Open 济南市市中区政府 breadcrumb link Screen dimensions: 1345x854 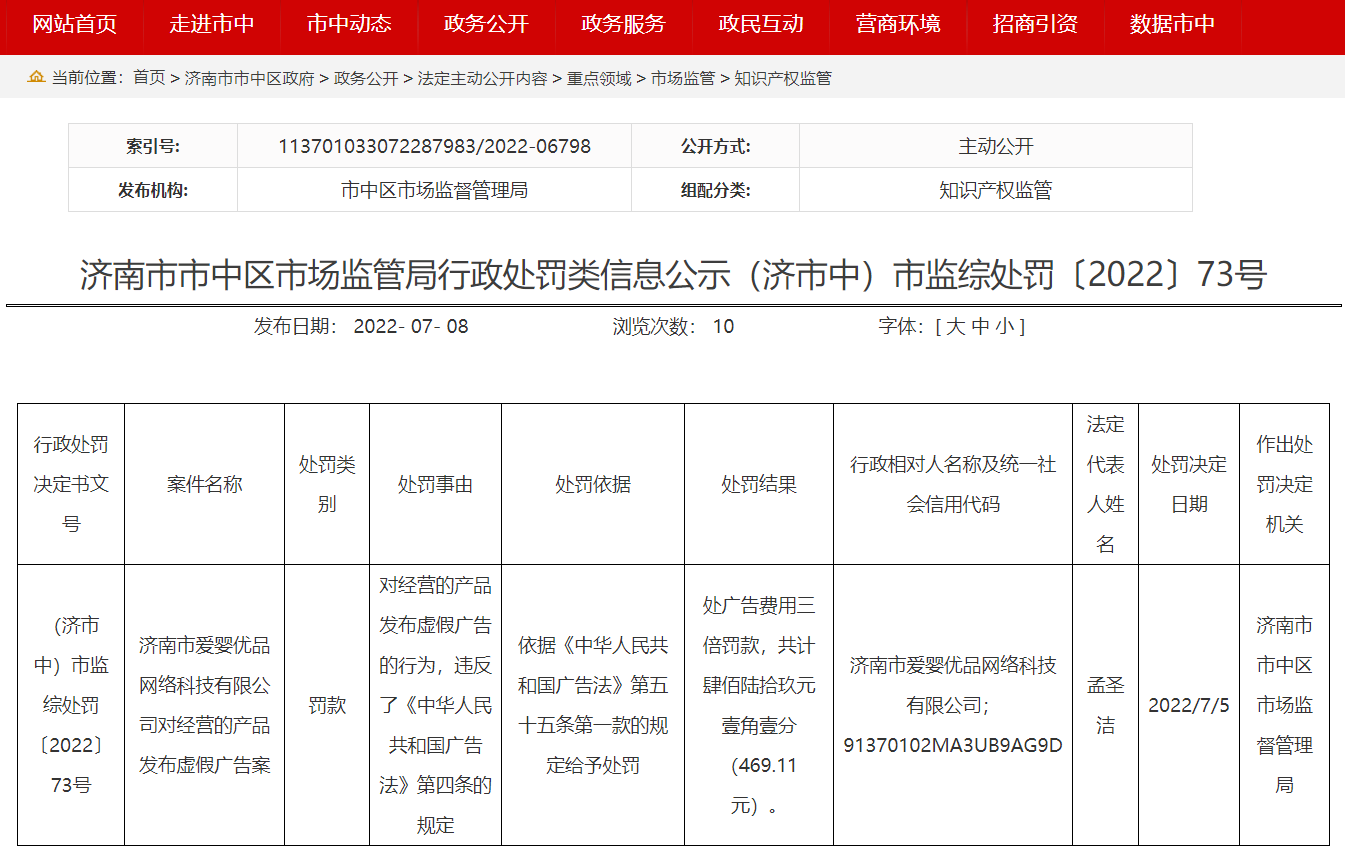point(249,78)
